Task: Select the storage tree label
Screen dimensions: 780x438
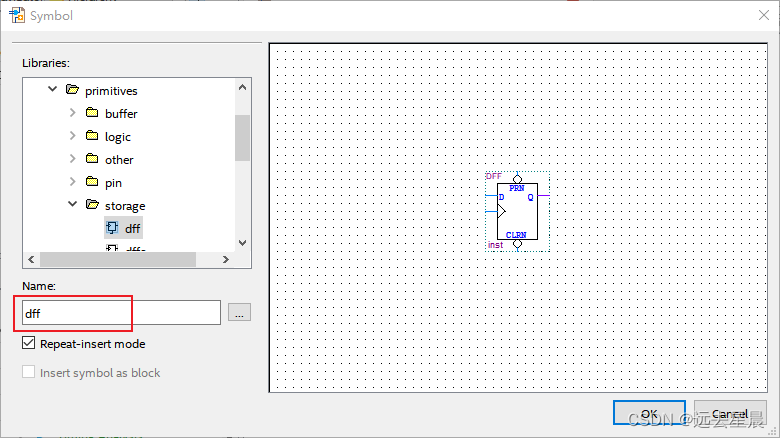Action: click(x=125, y=206)
